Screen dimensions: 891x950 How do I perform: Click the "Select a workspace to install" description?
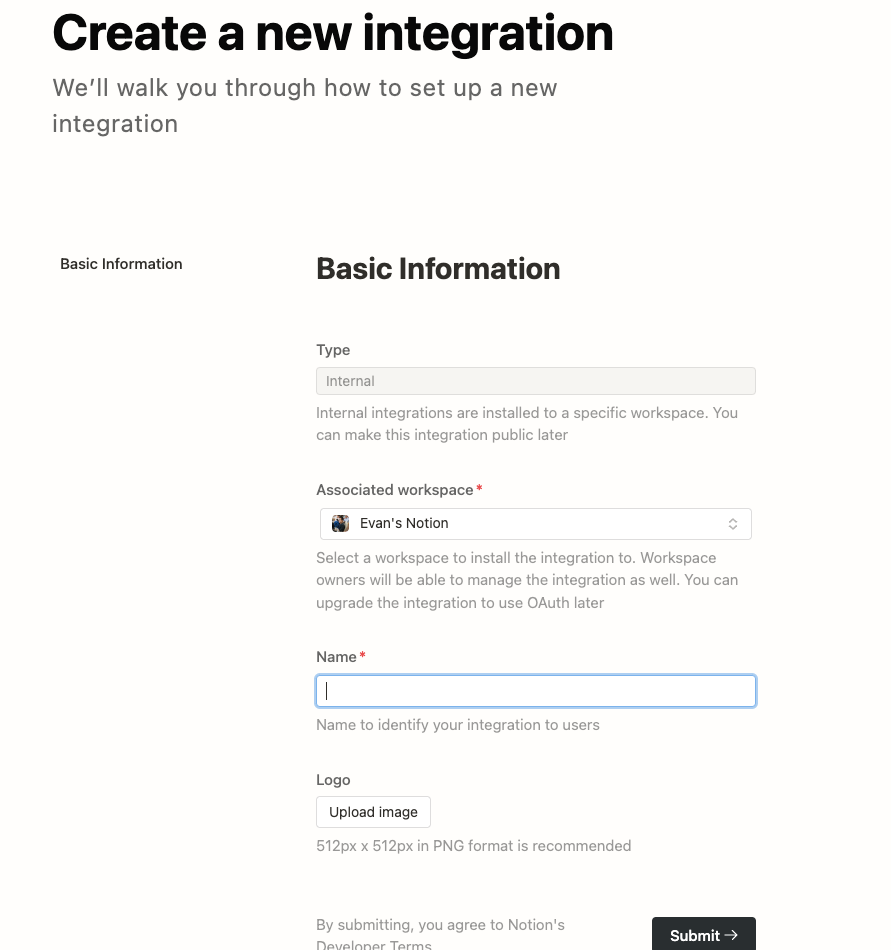tap(527, 580)
